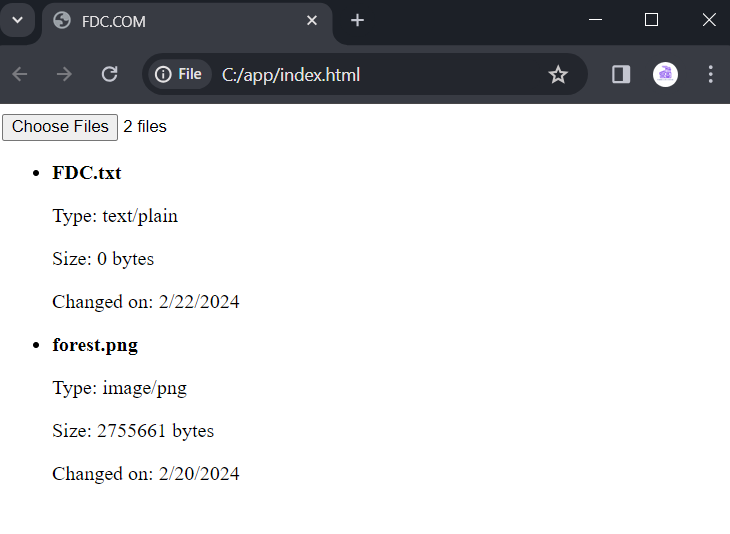Go forward to next page

65,74
